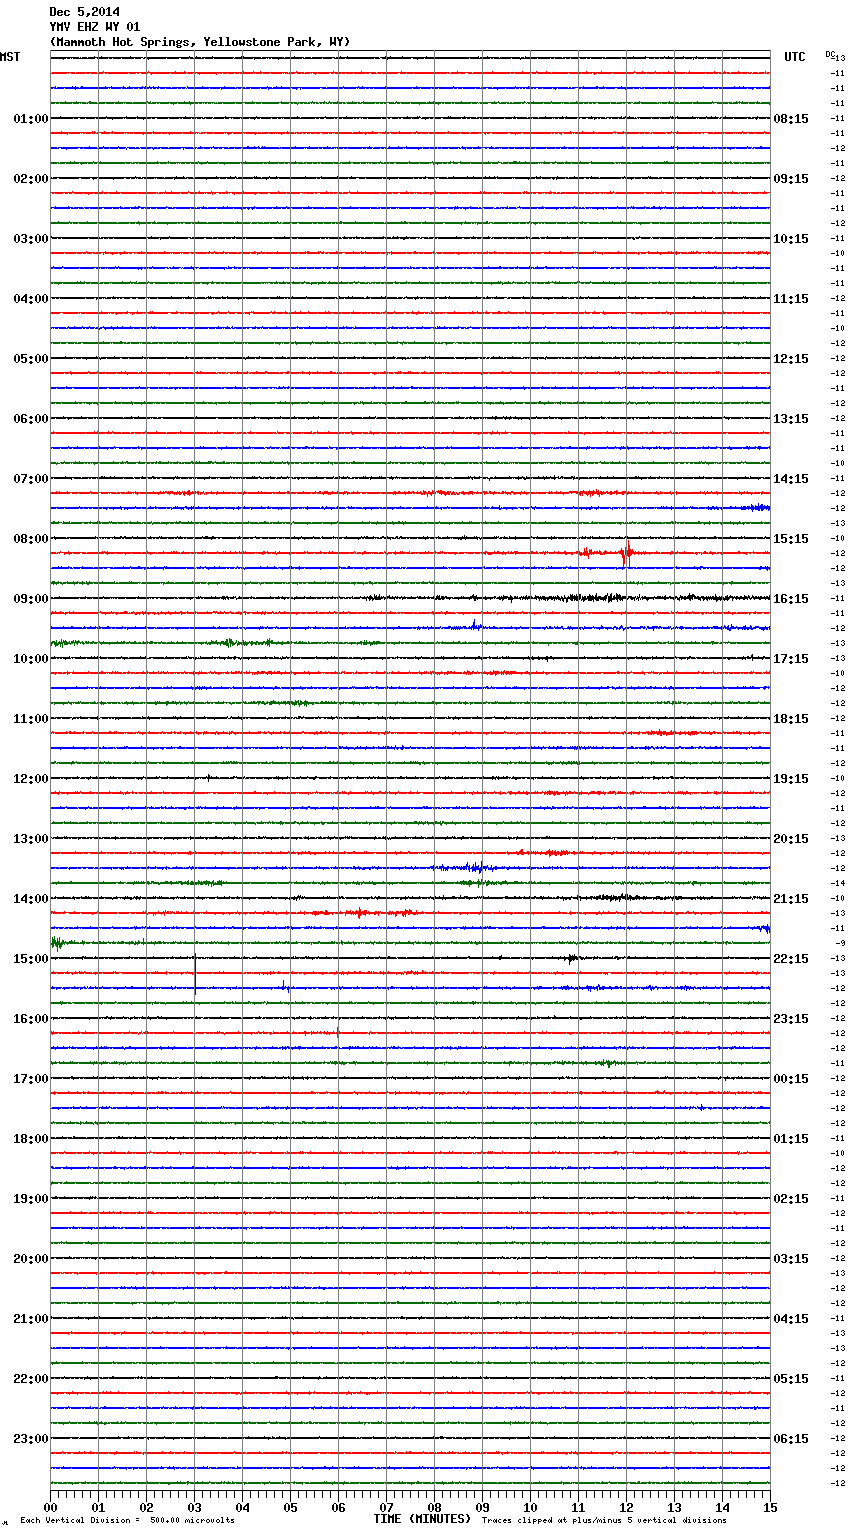This screenshot has height=1534, width=850.
Task: Click the 04:00 MST time label
Action: coord(31,299)
